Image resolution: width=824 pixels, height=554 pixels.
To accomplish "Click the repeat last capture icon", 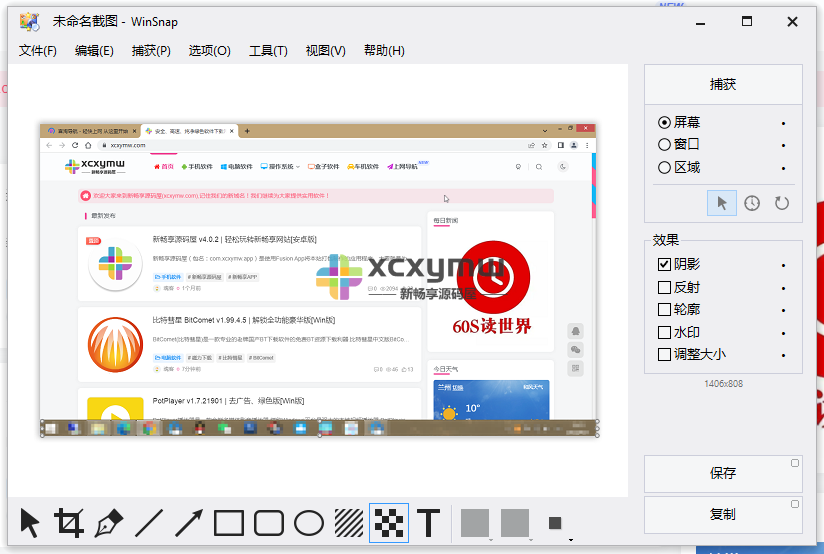I will [x=781, y=203].
